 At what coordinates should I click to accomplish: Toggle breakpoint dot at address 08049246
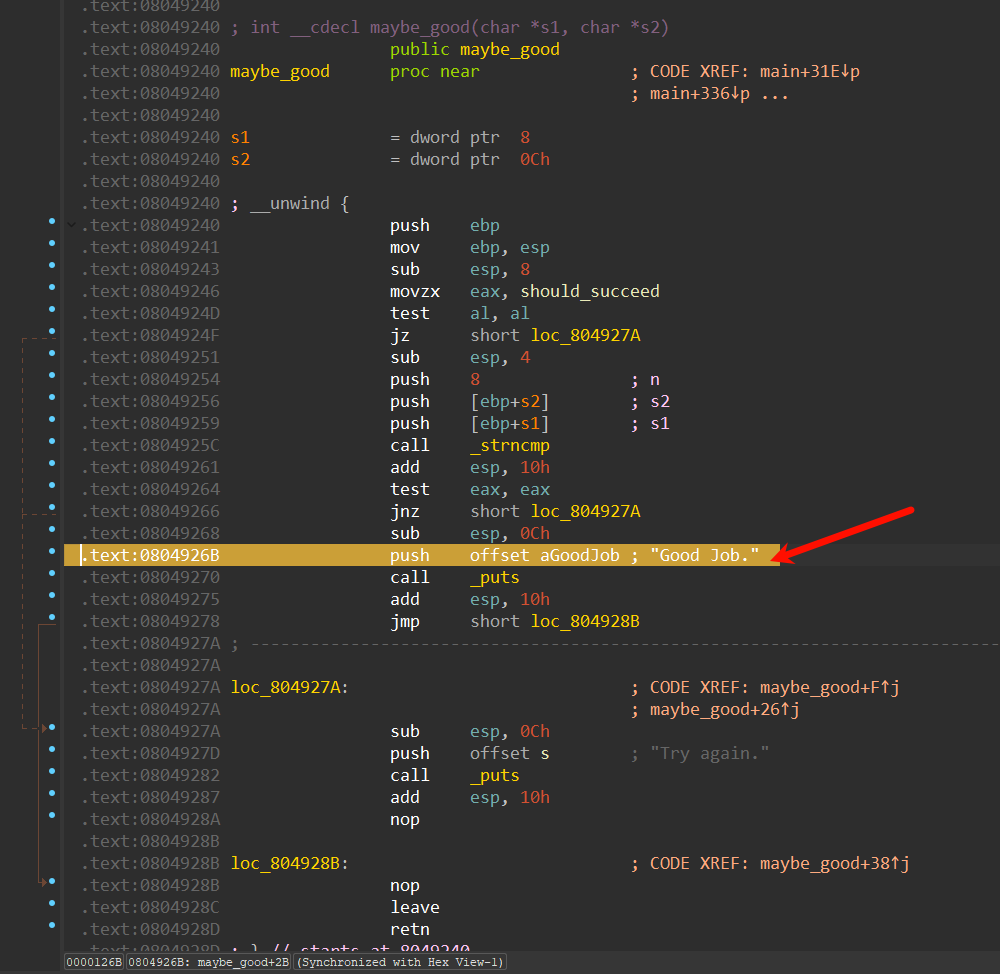tap(52, 287)
